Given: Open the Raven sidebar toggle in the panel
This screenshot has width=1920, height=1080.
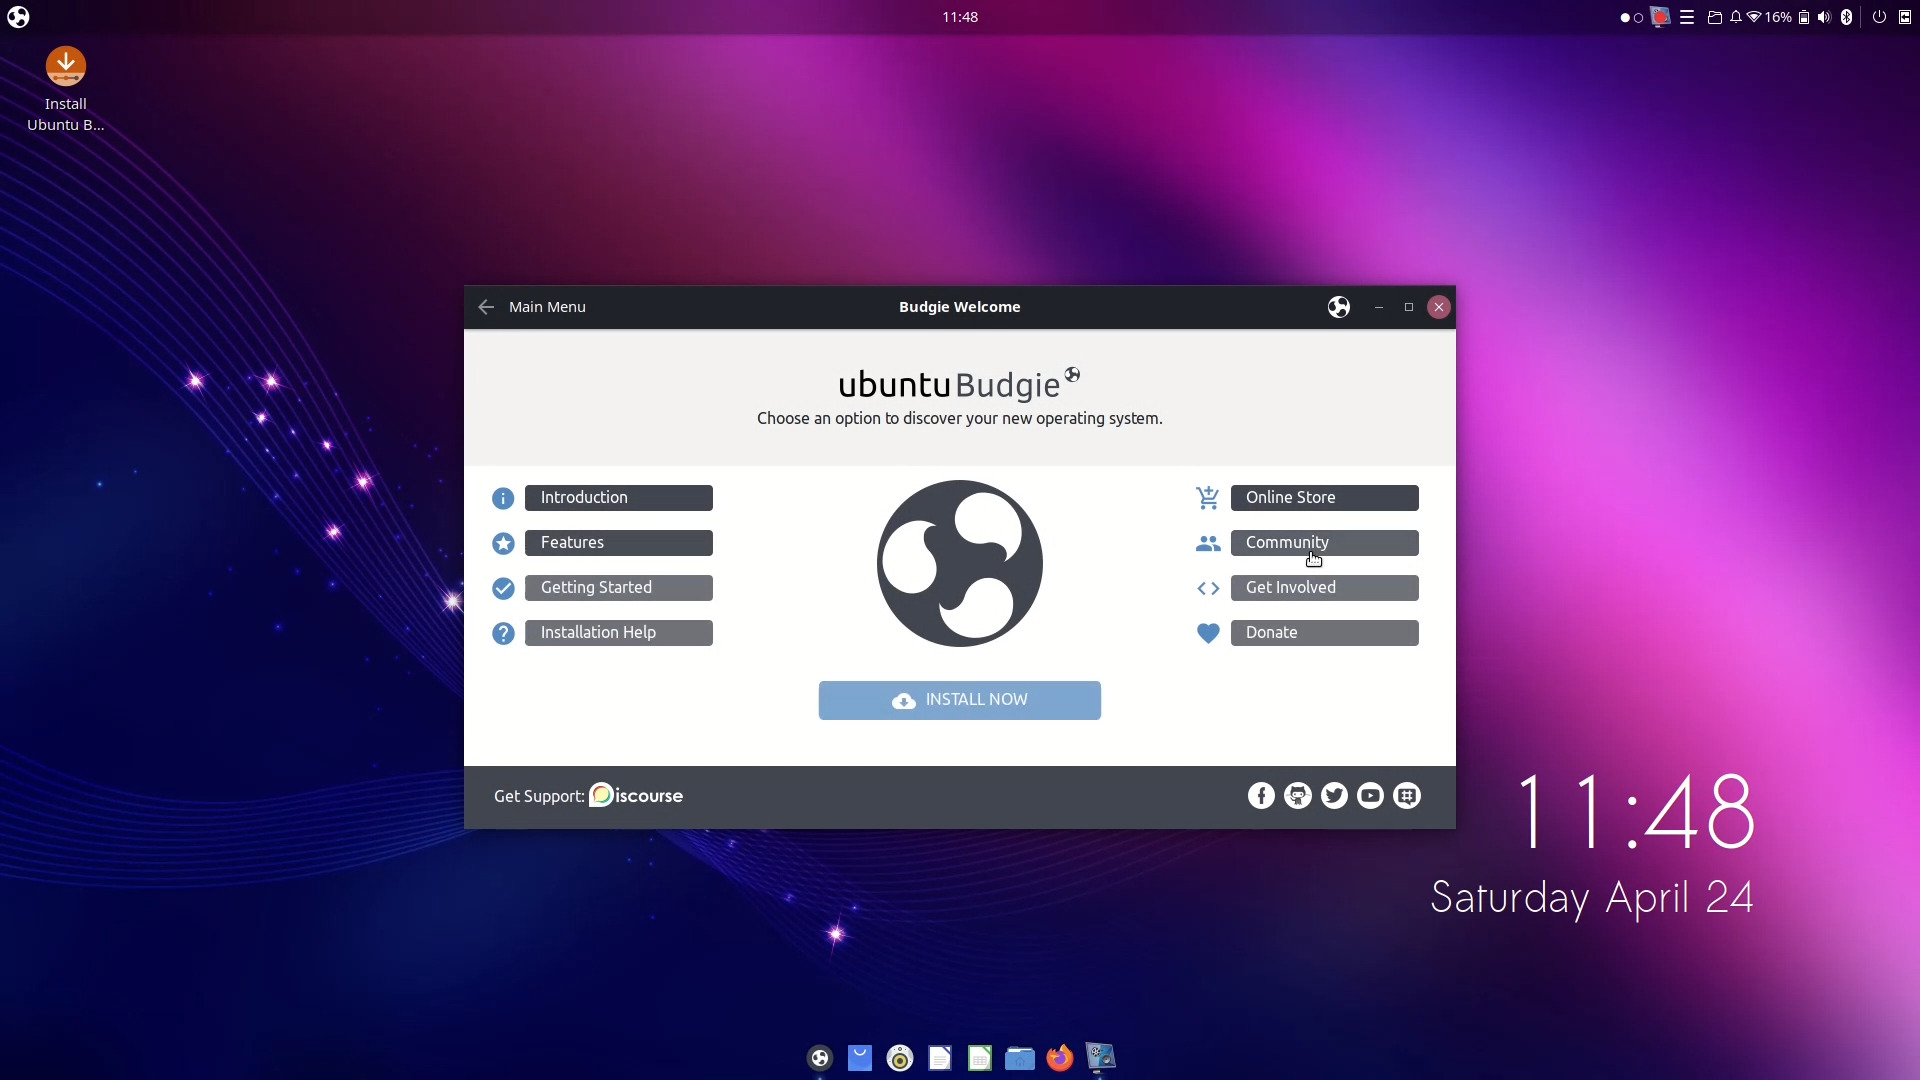Looking at the screenshot, I should coord(1905,17).
